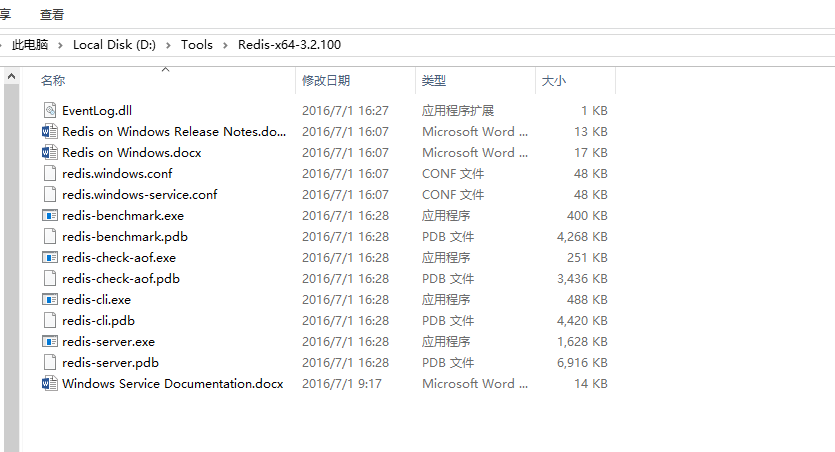Click the 488 KB size of redis-cli.exe

pos(587,300)
